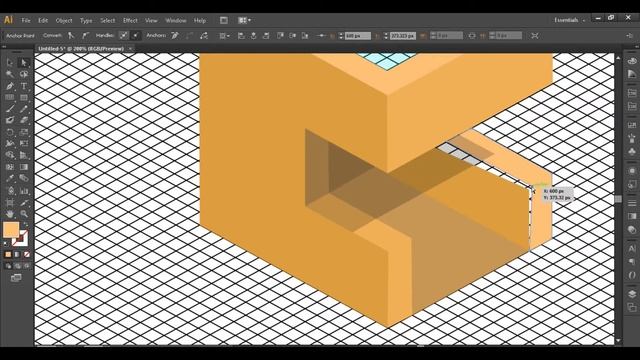Open the Window menu
640x360 pixels.
tap(176, 20)
